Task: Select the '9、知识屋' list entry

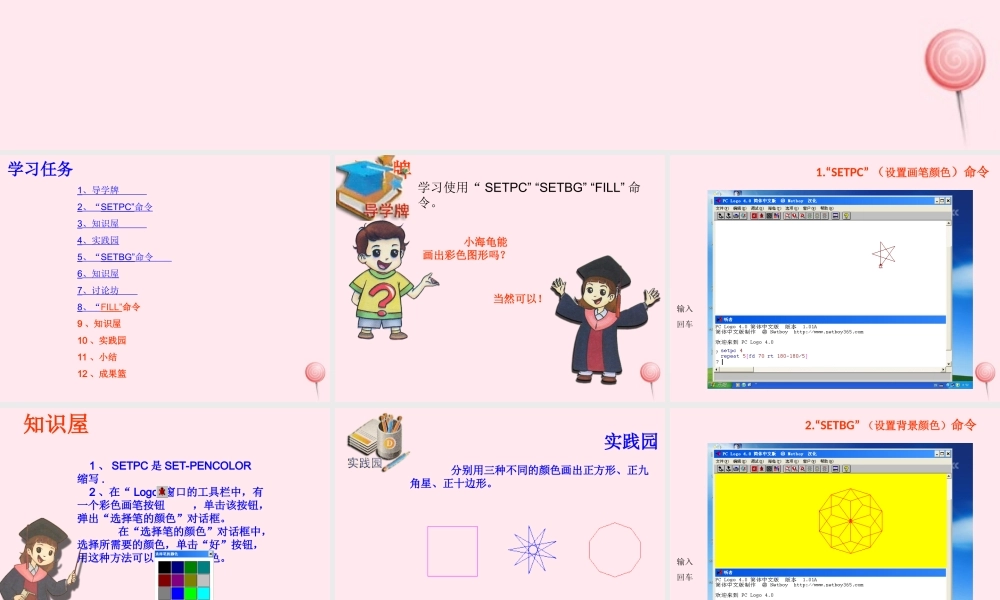Action: [99, 323]
